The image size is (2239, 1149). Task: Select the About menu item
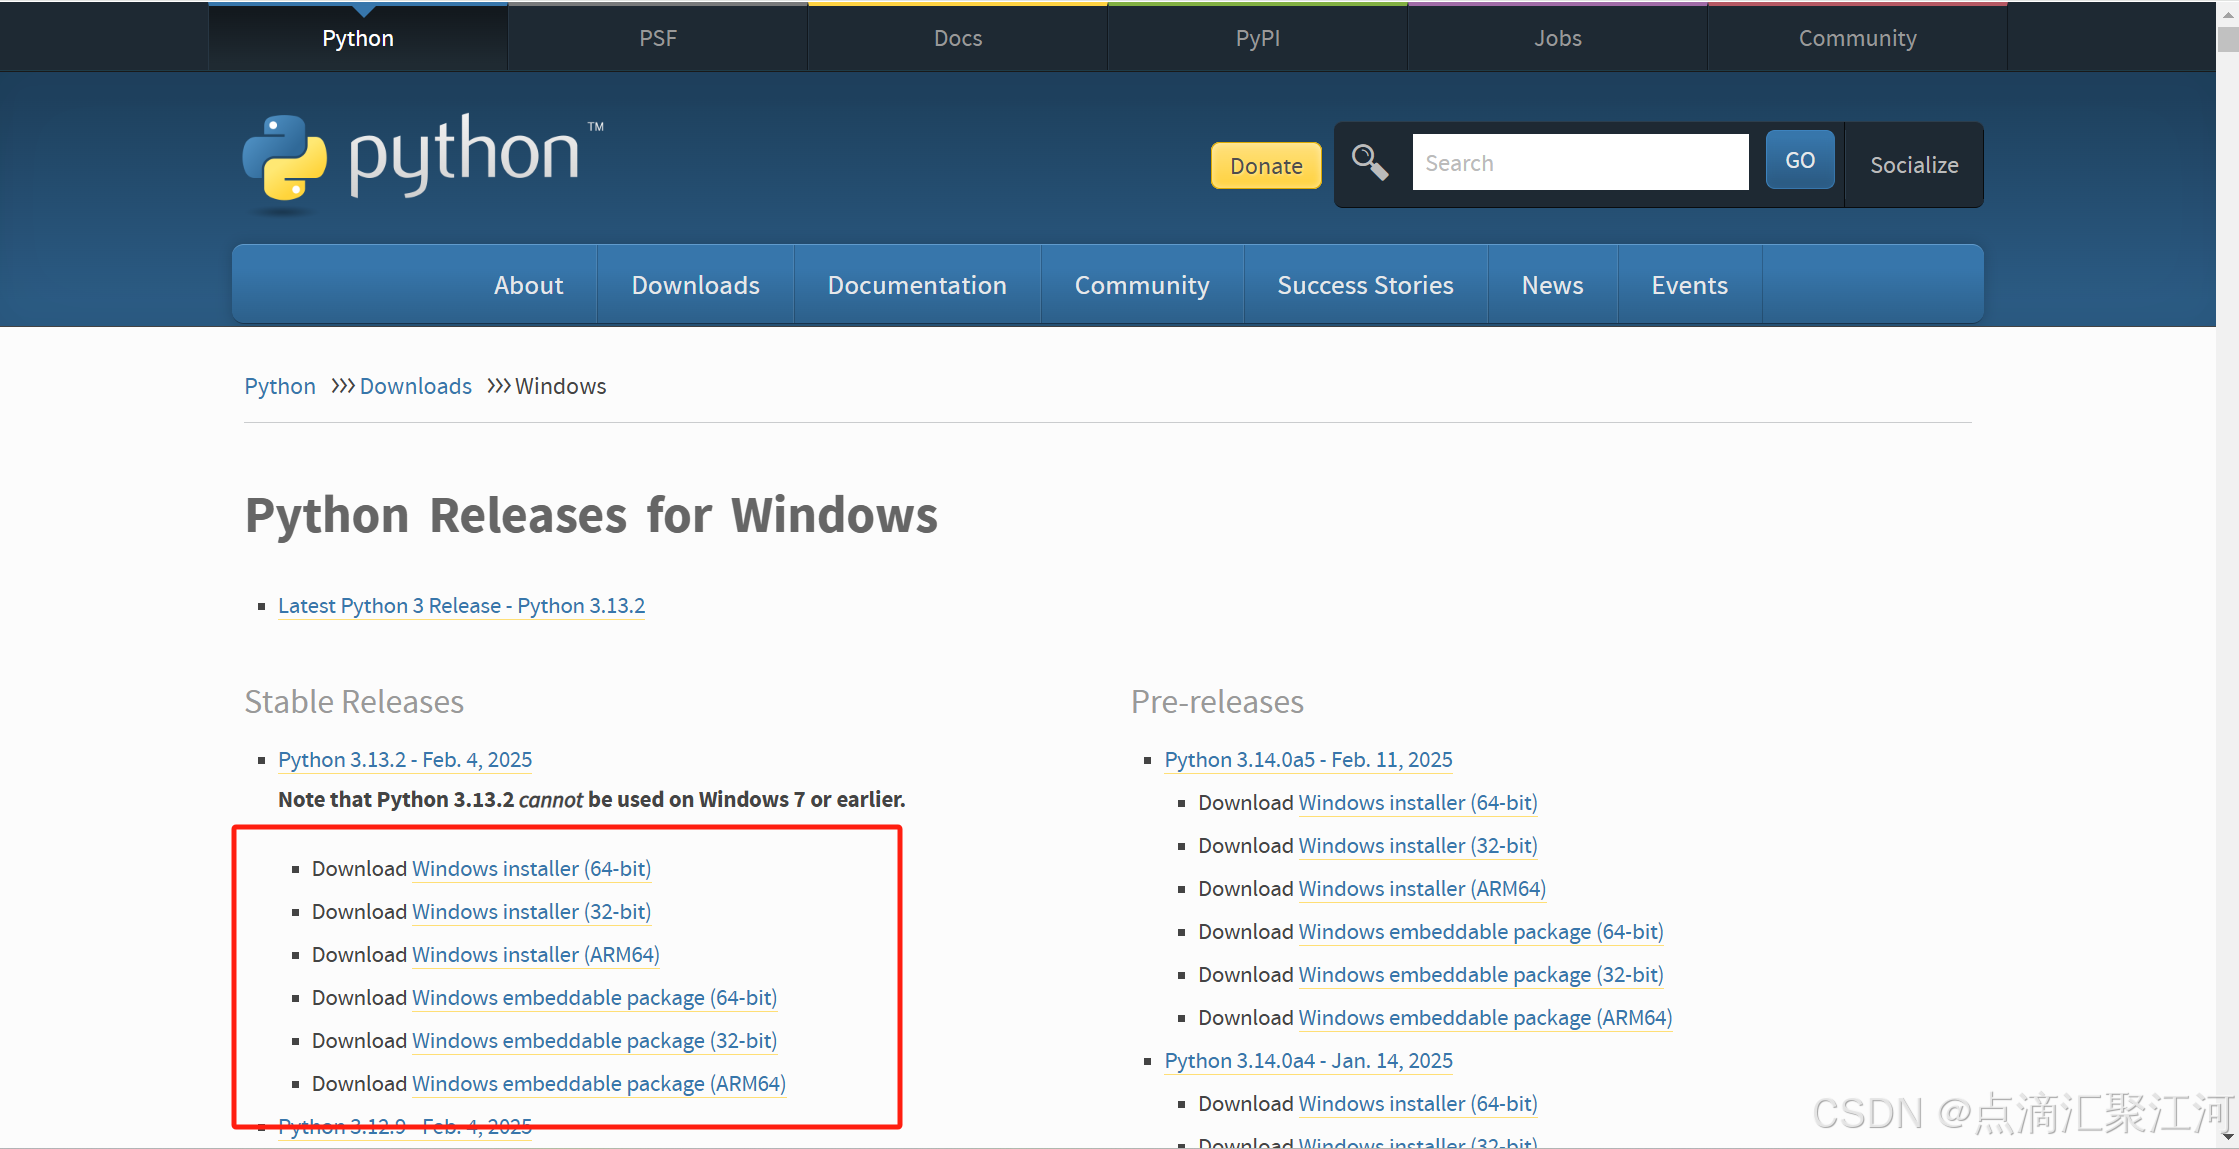[528, 285]
